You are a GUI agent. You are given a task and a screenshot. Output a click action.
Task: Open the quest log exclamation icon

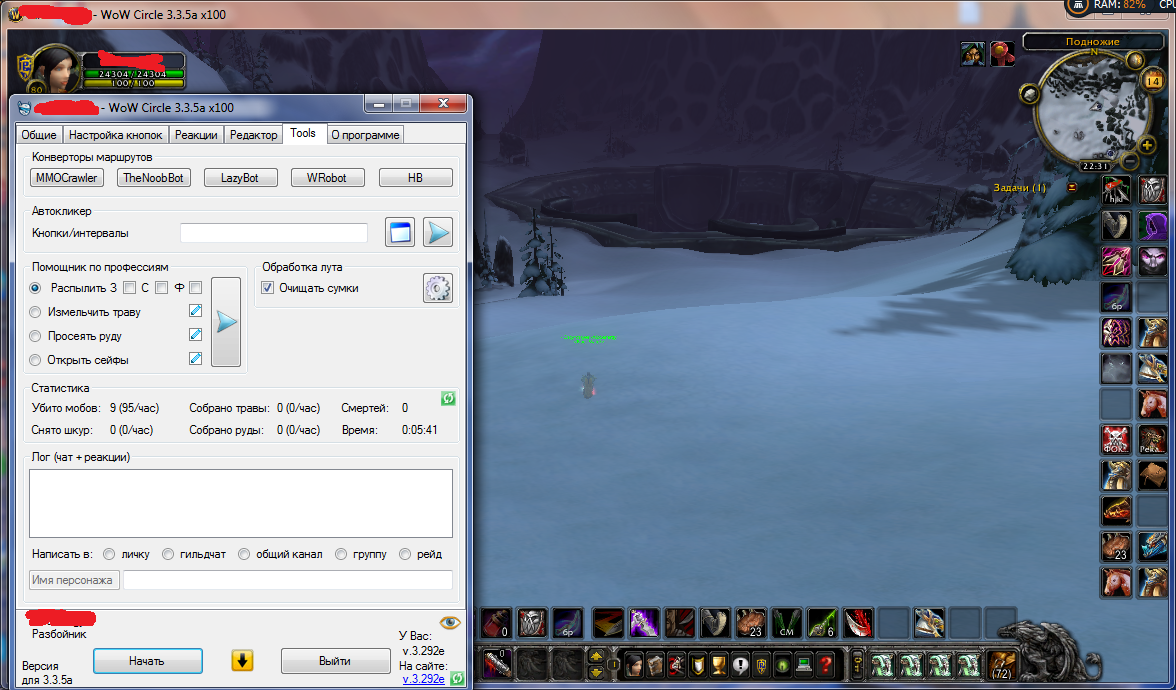coord(740,664)
